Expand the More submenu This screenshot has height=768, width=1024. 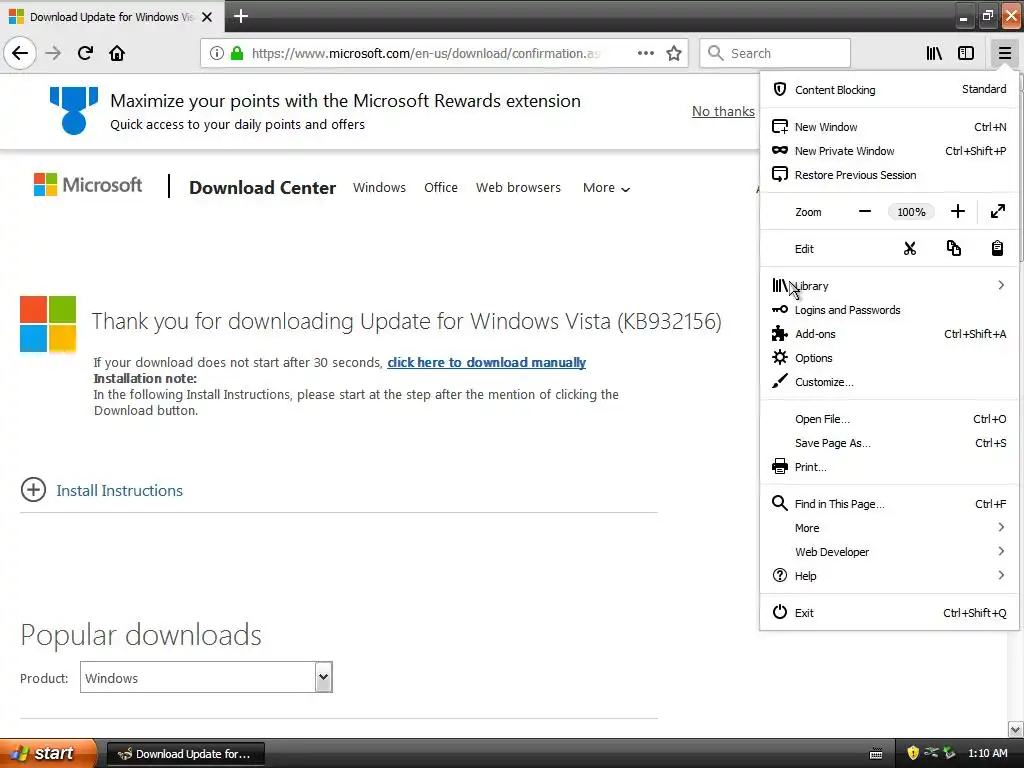tap(889, 528)
